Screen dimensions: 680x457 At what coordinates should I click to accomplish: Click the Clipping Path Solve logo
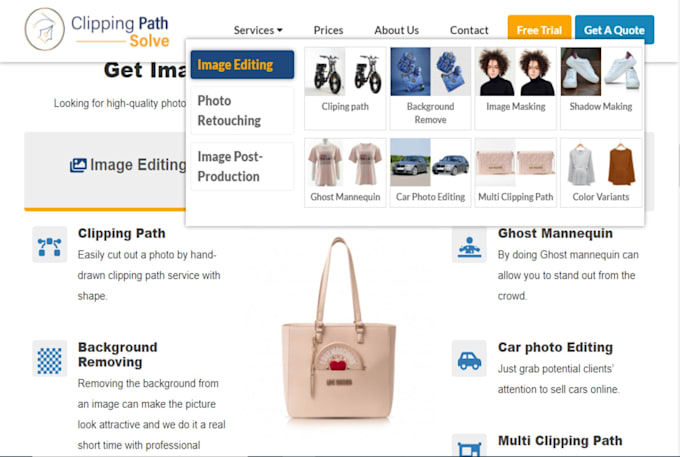coord(97,29)
